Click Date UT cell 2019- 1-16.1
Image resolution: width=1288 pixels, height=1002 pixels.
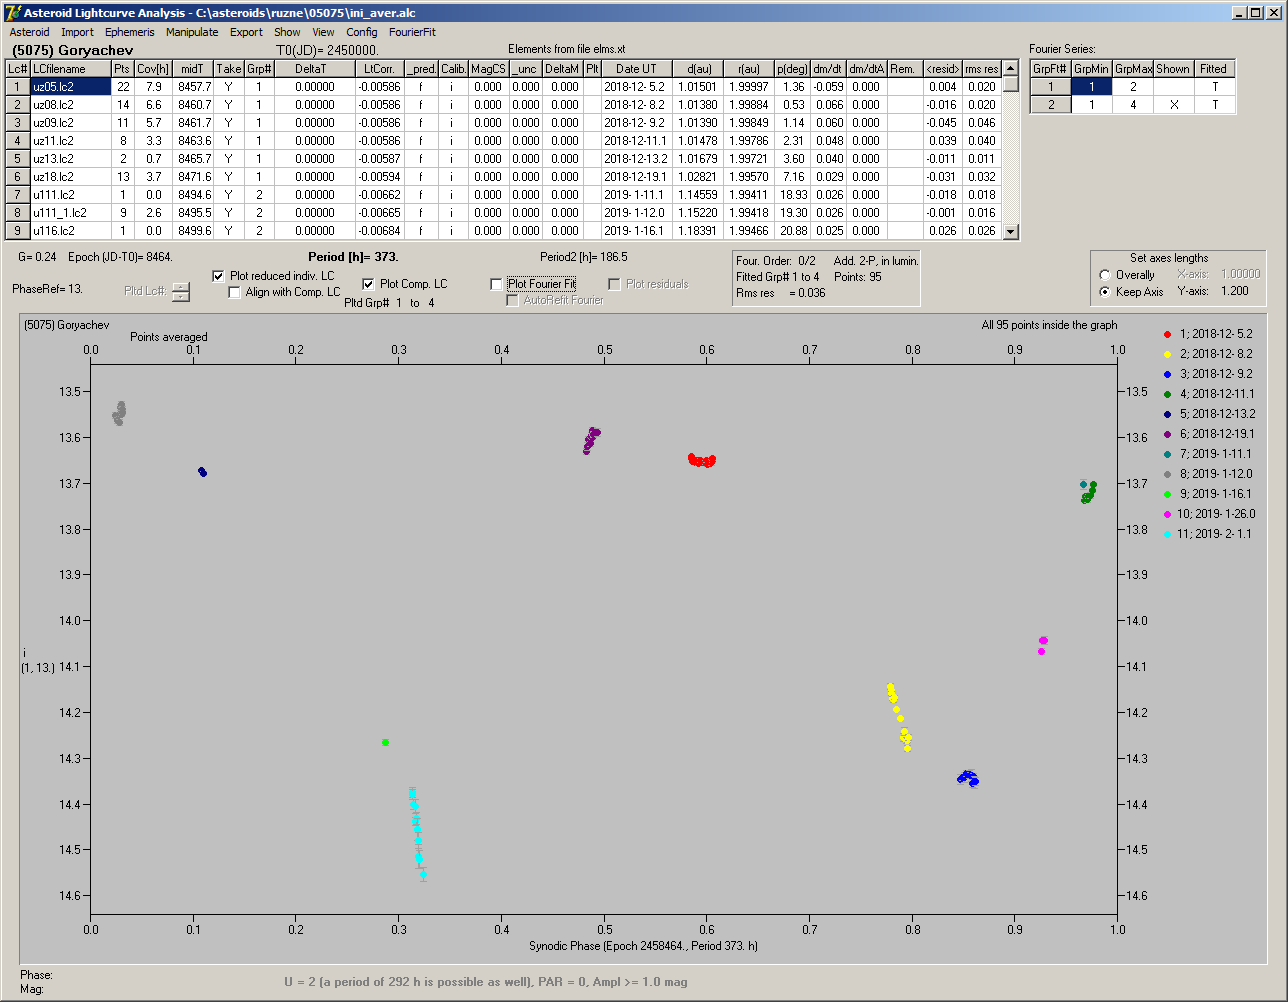coord(636,231)
